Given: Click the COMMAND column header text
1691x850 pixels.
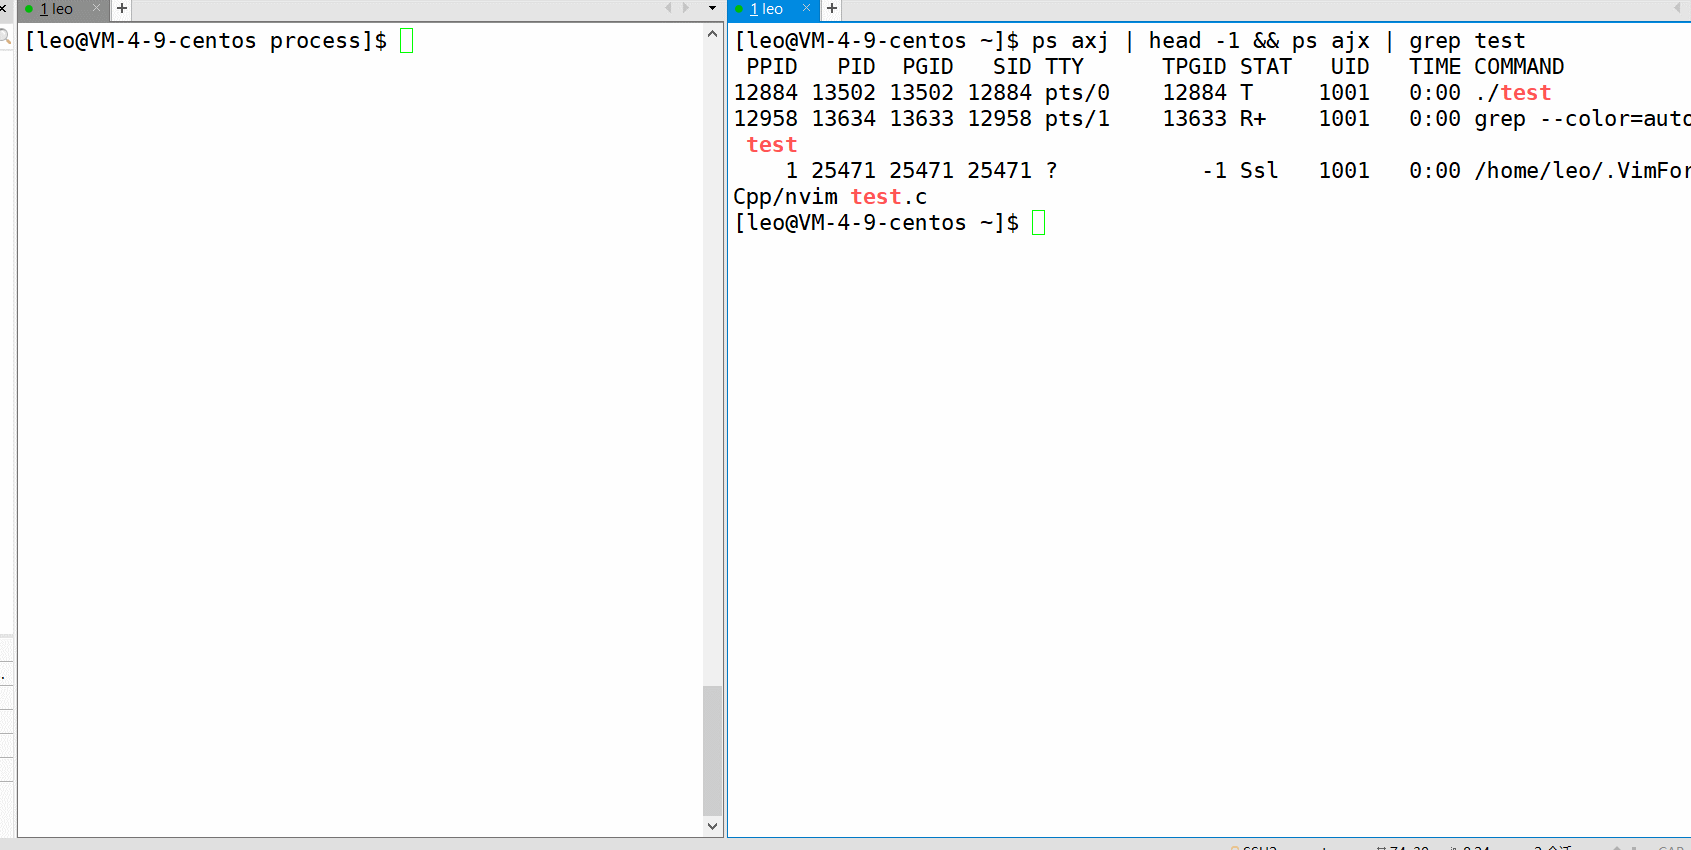Looking at the screenshot, I should [x=1518, y=67].
